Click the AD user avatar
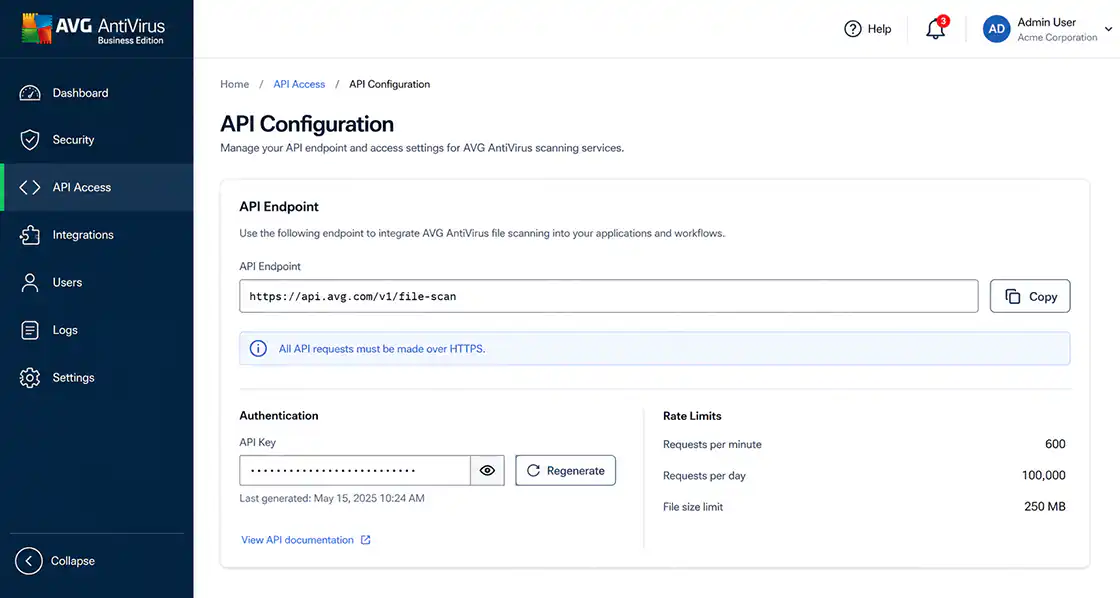 [996, 29]
